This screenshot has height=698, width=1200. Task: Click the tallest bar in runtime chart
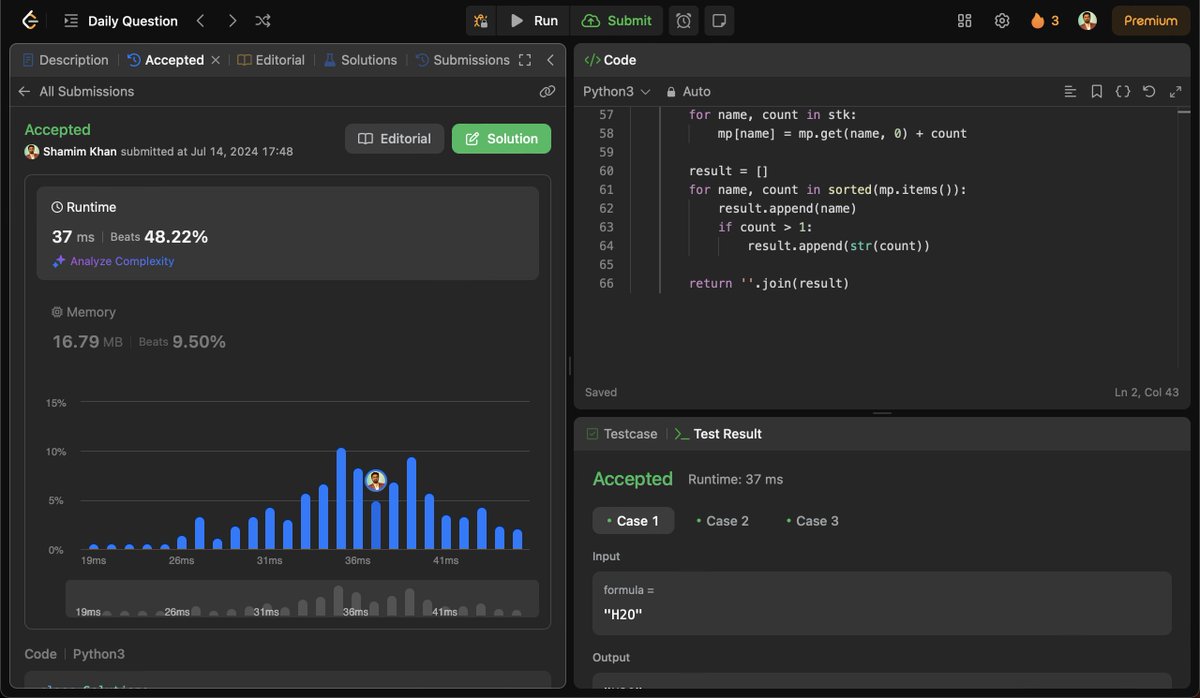tap(341, 499)
